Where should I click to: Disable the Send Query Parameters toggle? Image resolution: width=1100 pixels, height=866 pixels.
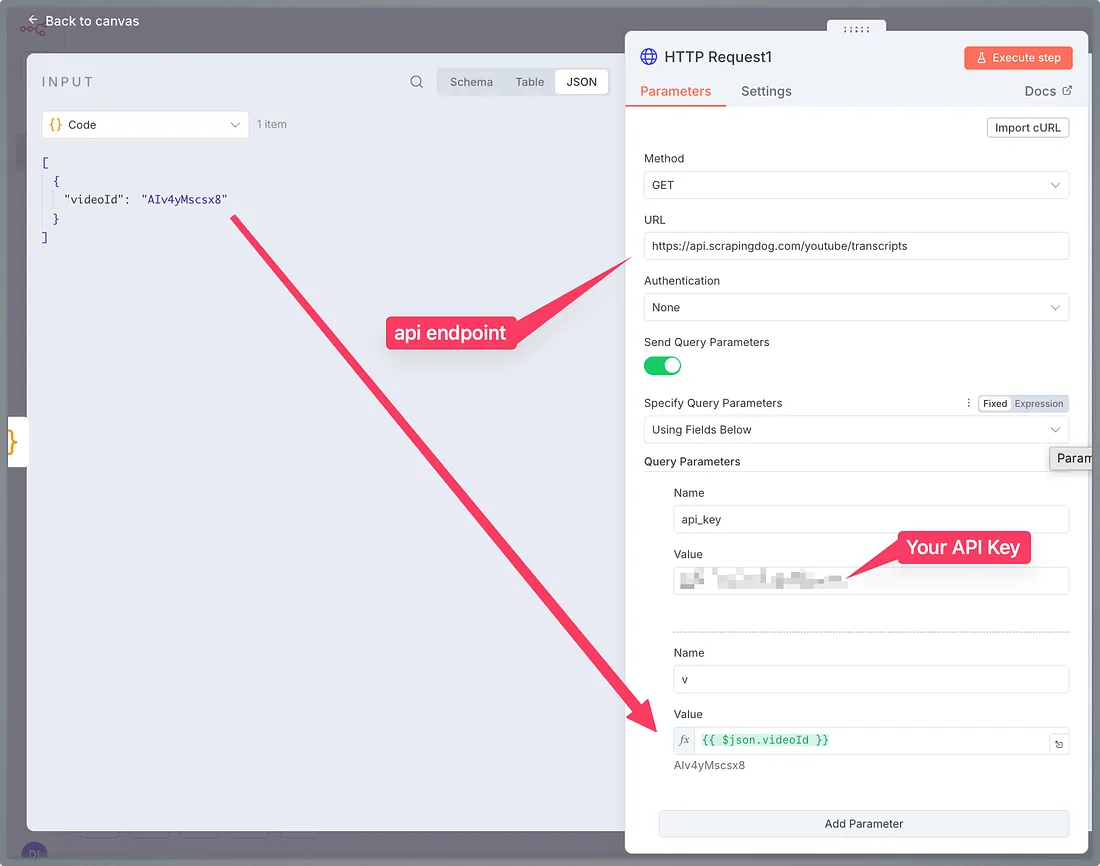(662, 366)
